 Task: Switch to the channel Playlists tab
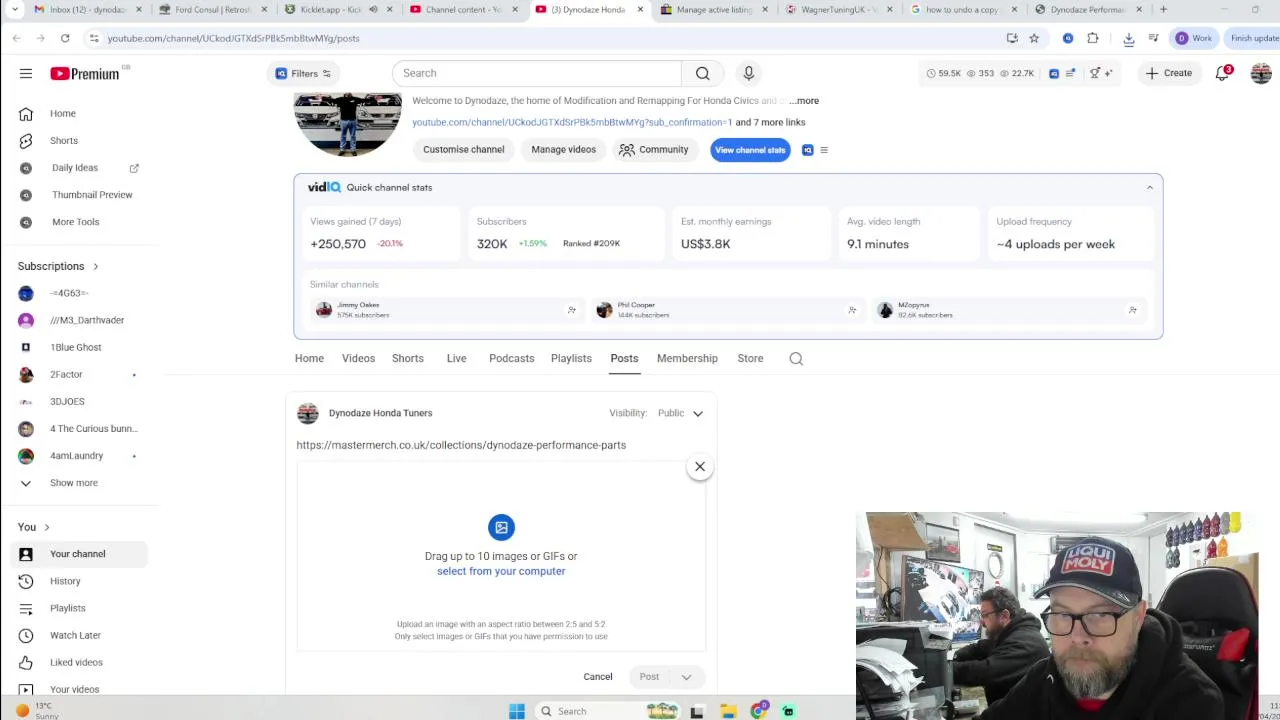tap(571, 358)
